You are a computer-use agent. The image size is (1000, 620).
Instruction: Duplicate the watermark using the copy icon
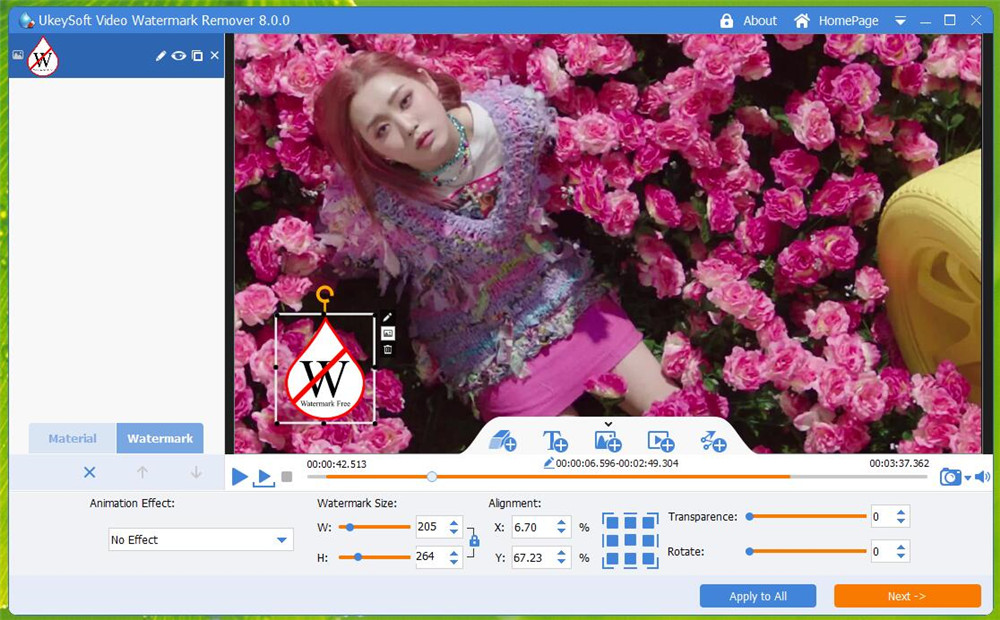click(197, 56)
